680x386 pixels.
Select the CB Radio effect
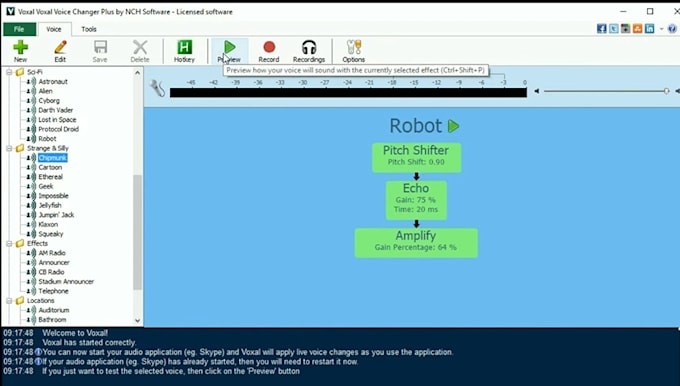click(x=51, y=272)
